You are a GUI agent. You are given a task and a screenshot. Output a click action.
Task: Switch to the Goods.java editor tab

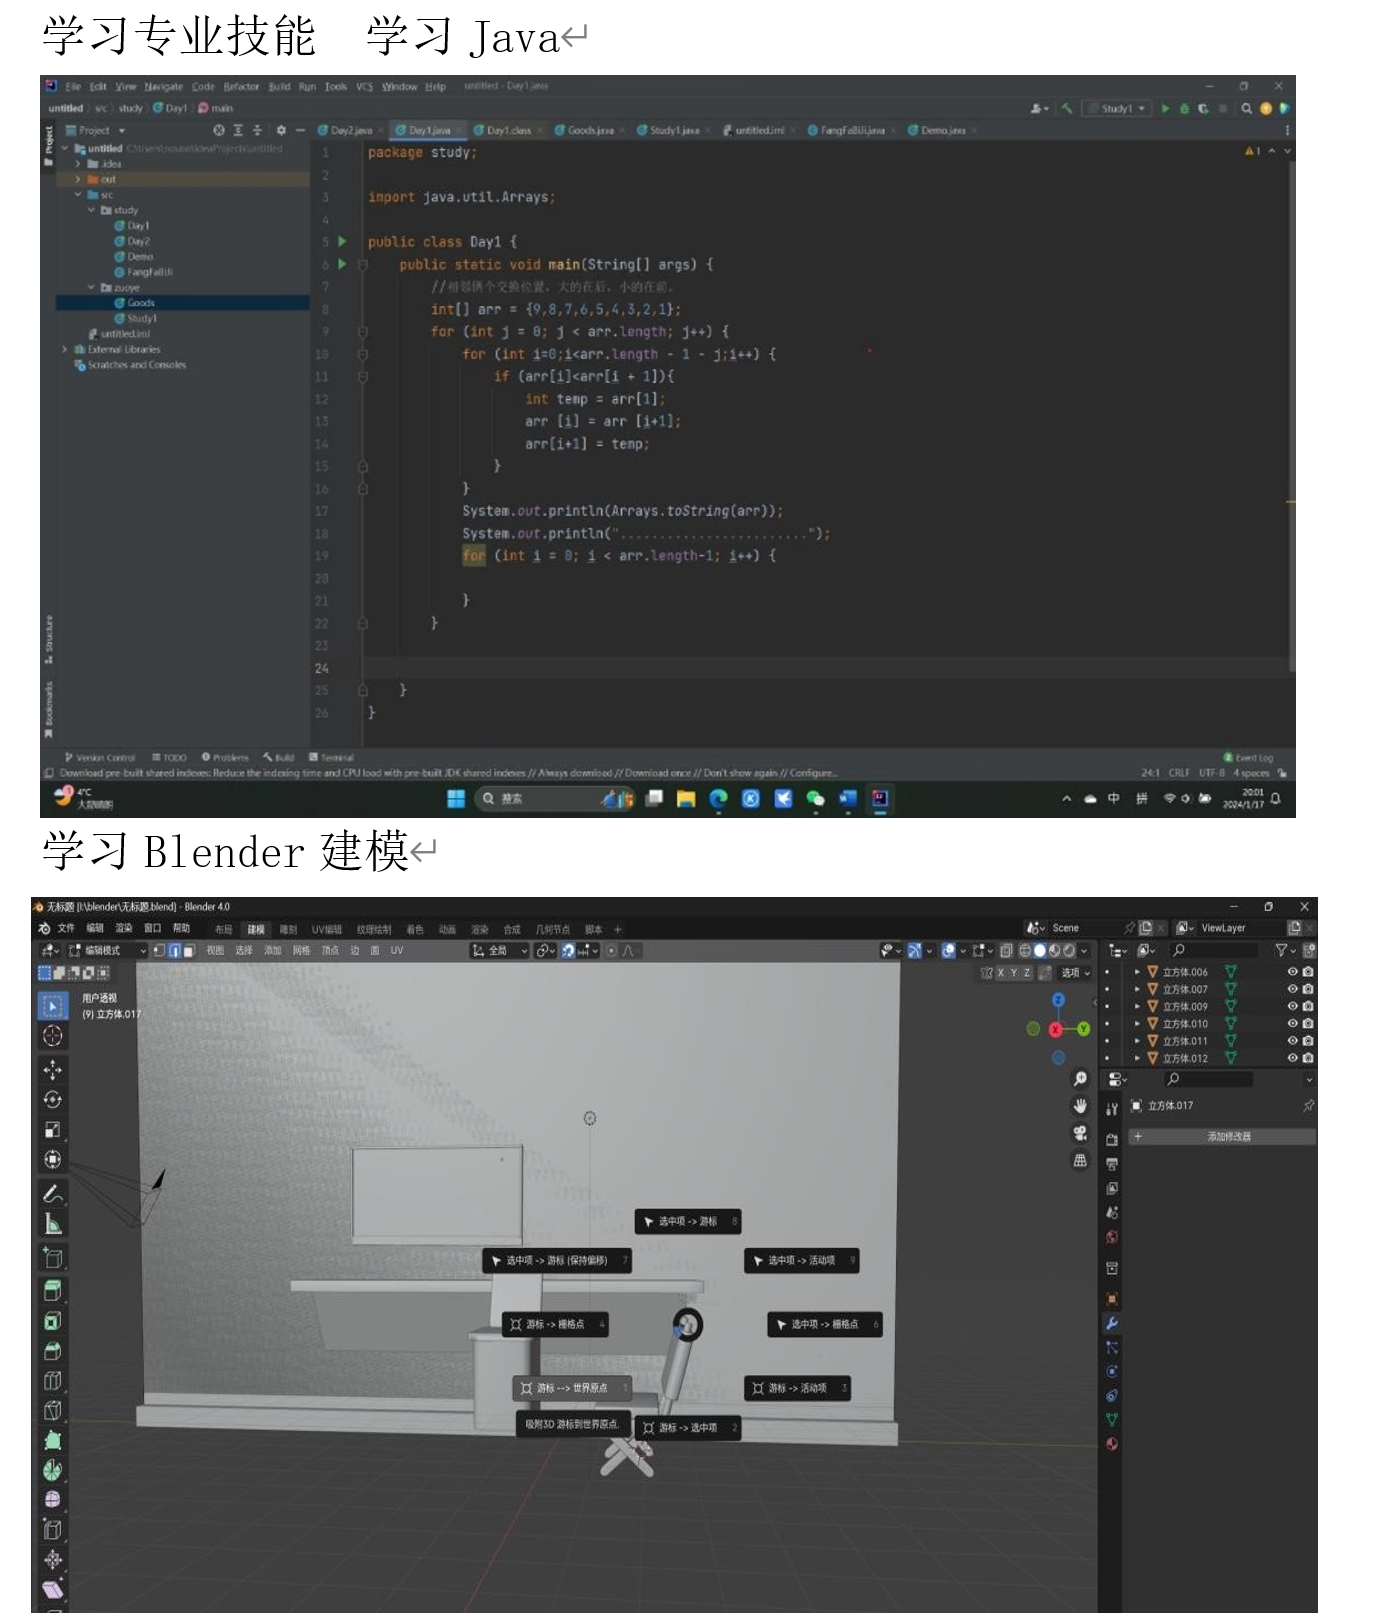coord(590,130)
